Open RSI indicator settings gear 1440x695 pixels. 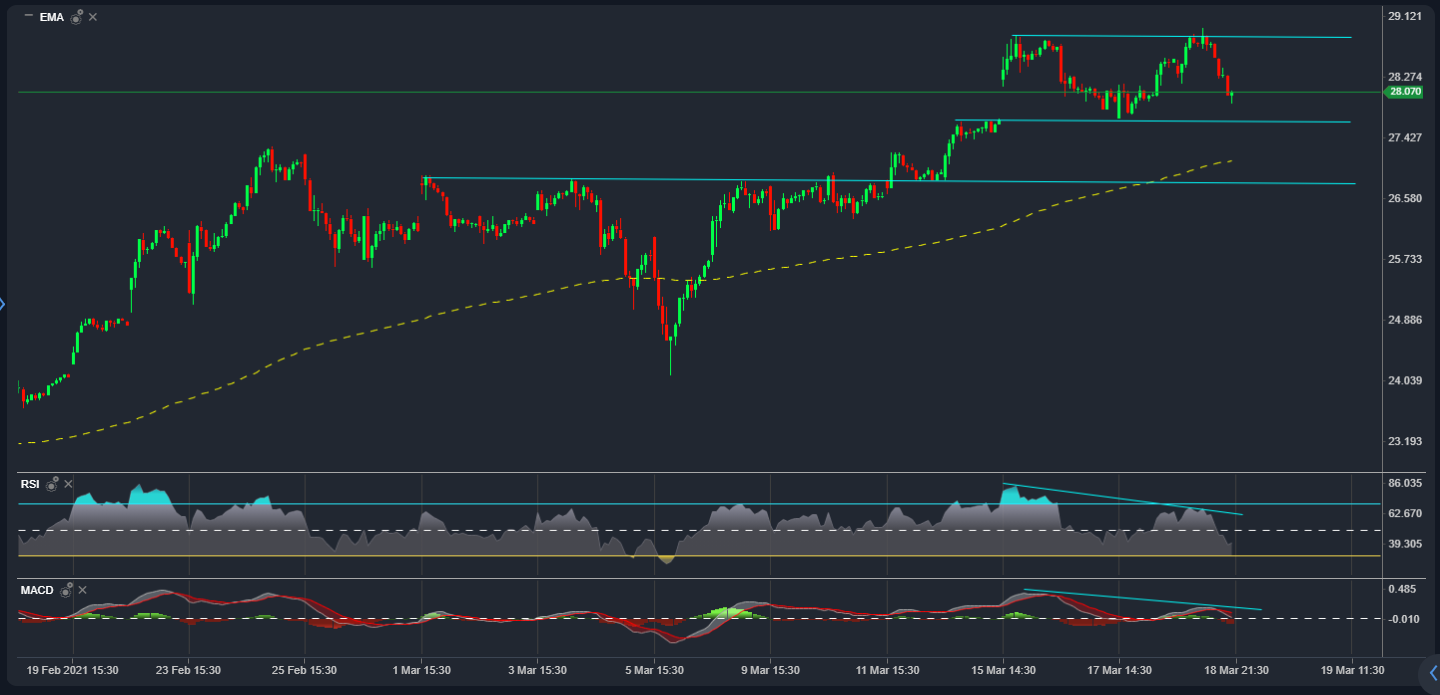(x=51, y=484)
